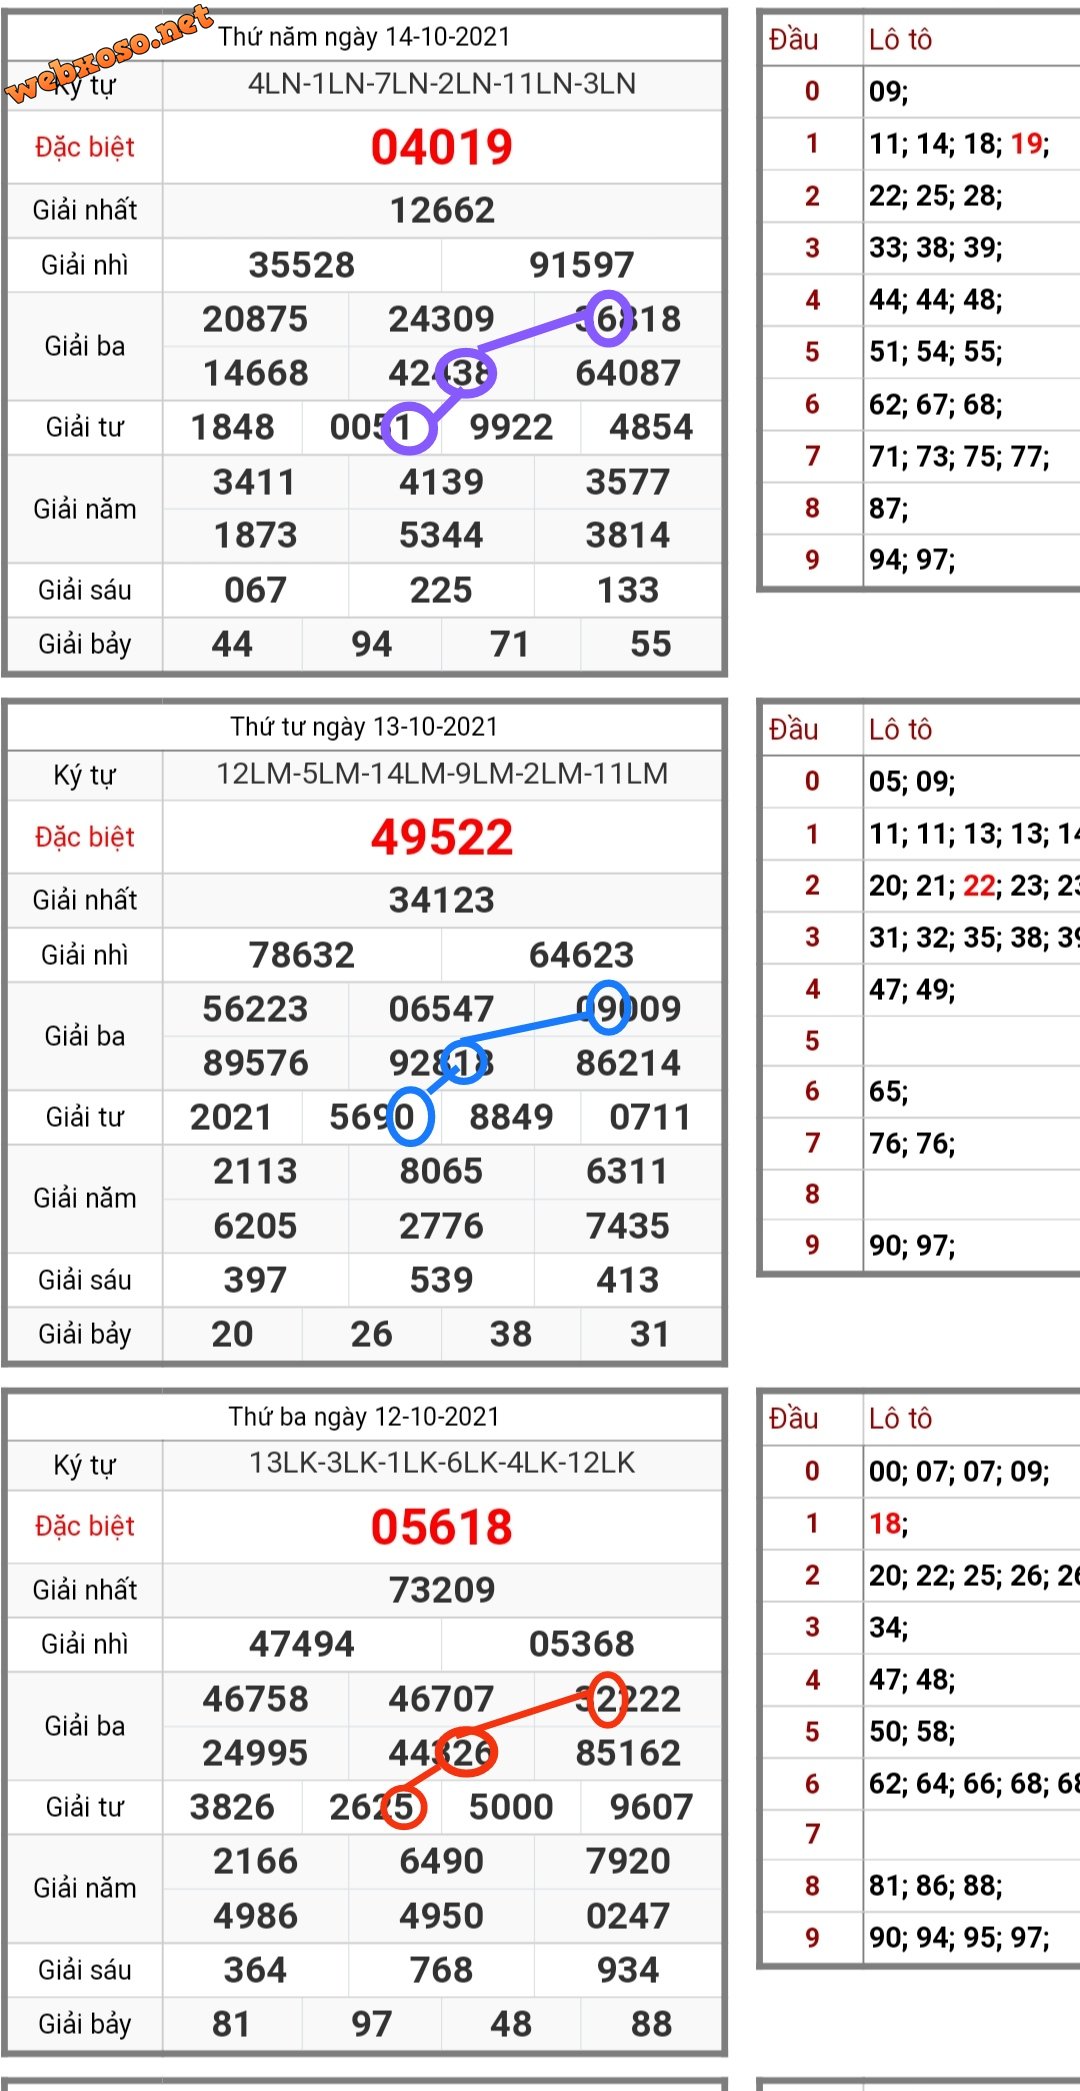Click the sixth prize number 397
Viewport: 1080px width, 2091px height.
[x=256, y=1280]
